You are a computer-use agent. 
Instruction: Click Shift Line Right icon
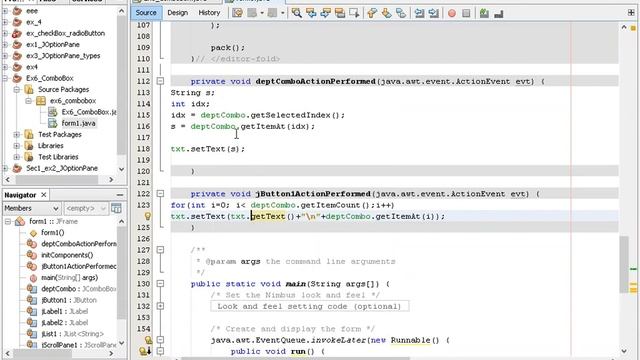tap(433, 13)
